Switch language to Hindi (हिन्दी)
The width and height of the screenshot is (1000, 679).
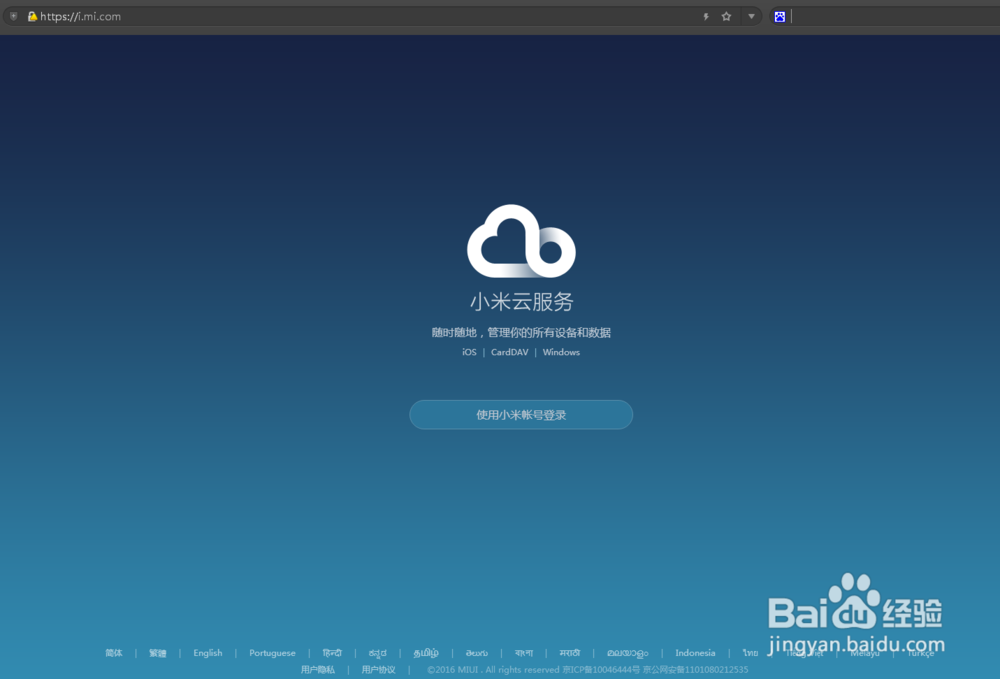click(332, 653)
